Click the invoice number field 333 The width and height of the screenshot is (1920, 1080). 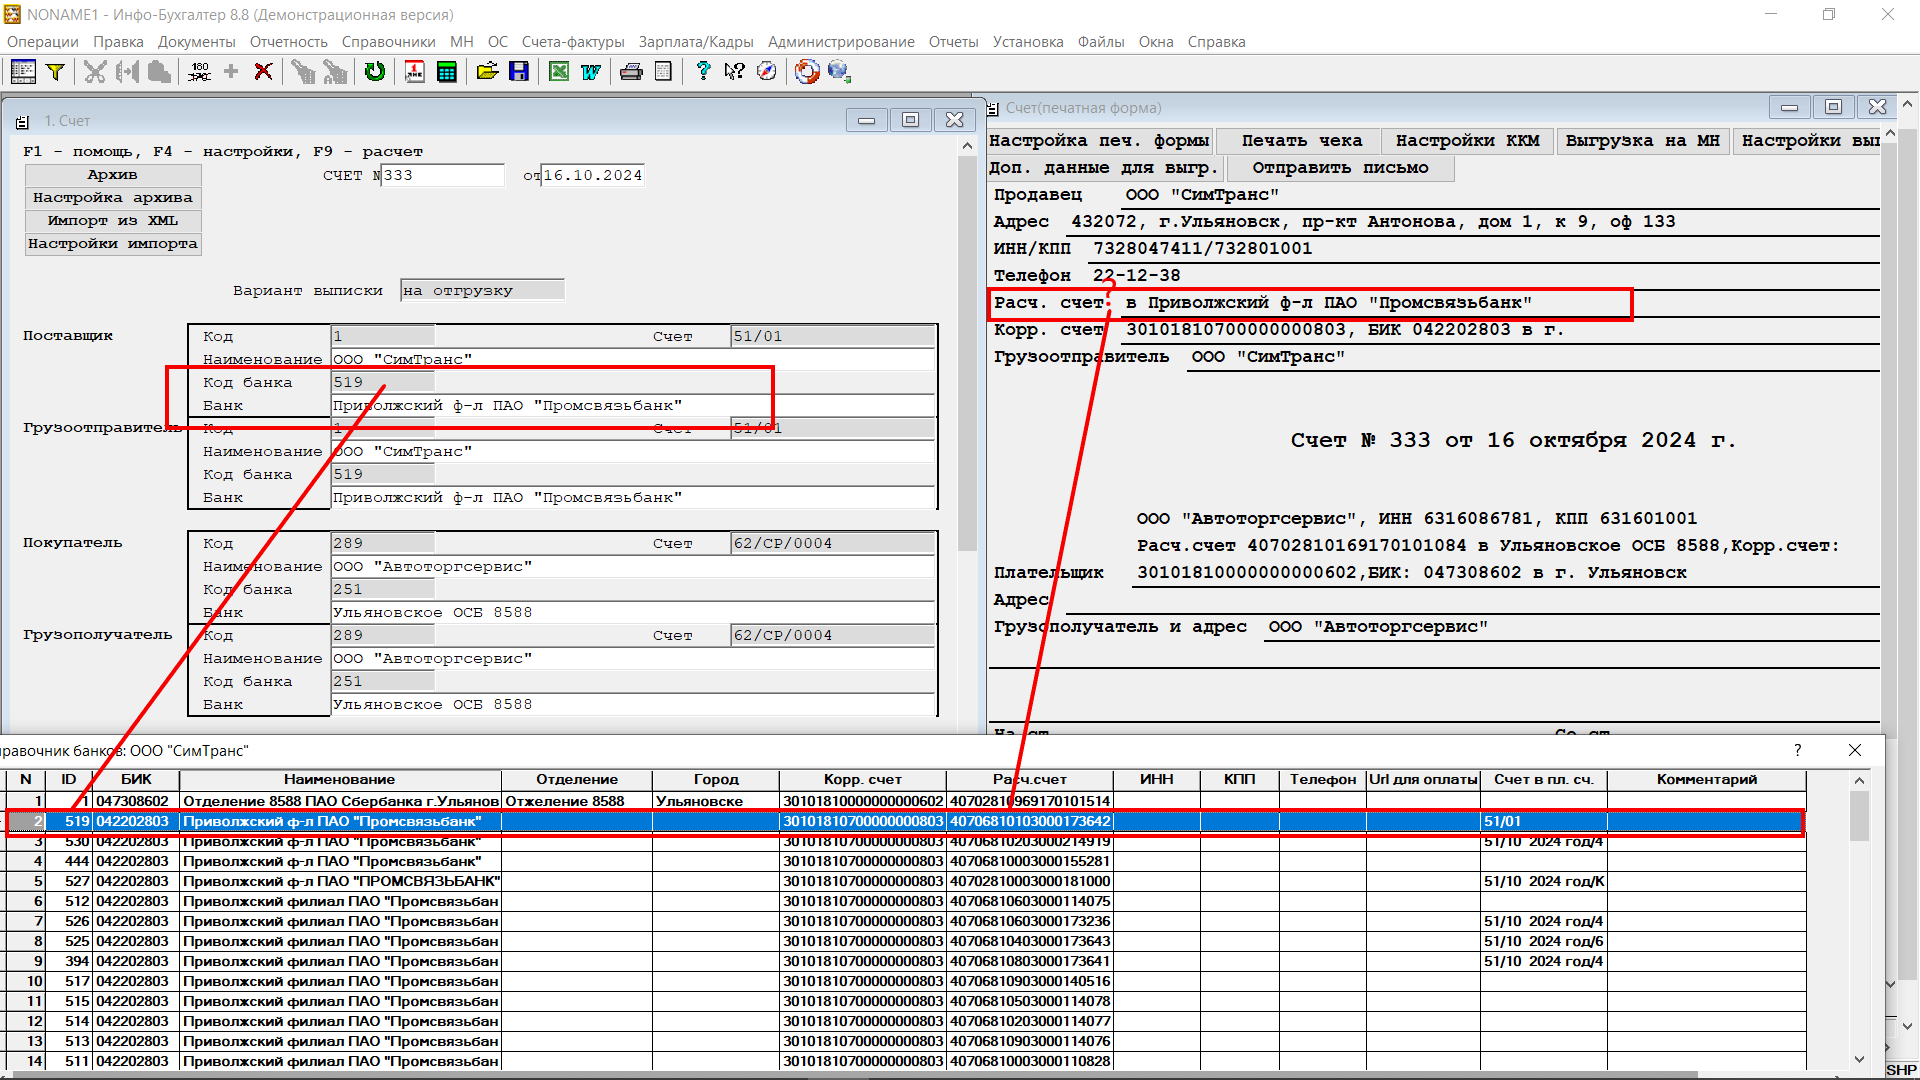442,175
